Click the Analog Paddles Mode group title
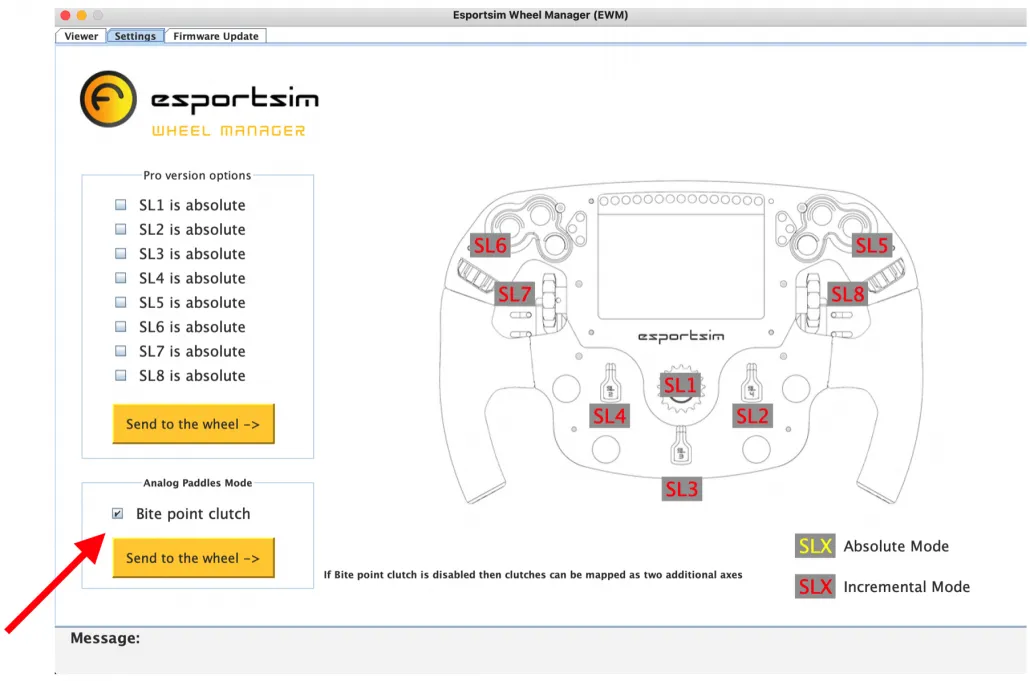Image resolution: width=1030 pixels, height=681 pixels. [x=198, y=483]
